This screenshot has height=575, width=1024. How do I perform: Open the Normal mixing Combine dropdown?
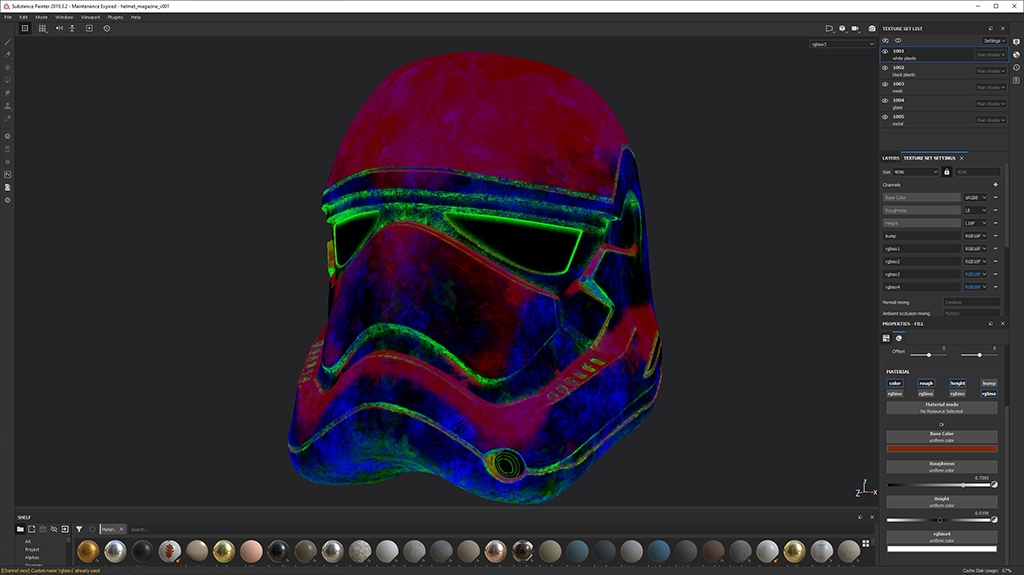972,303
